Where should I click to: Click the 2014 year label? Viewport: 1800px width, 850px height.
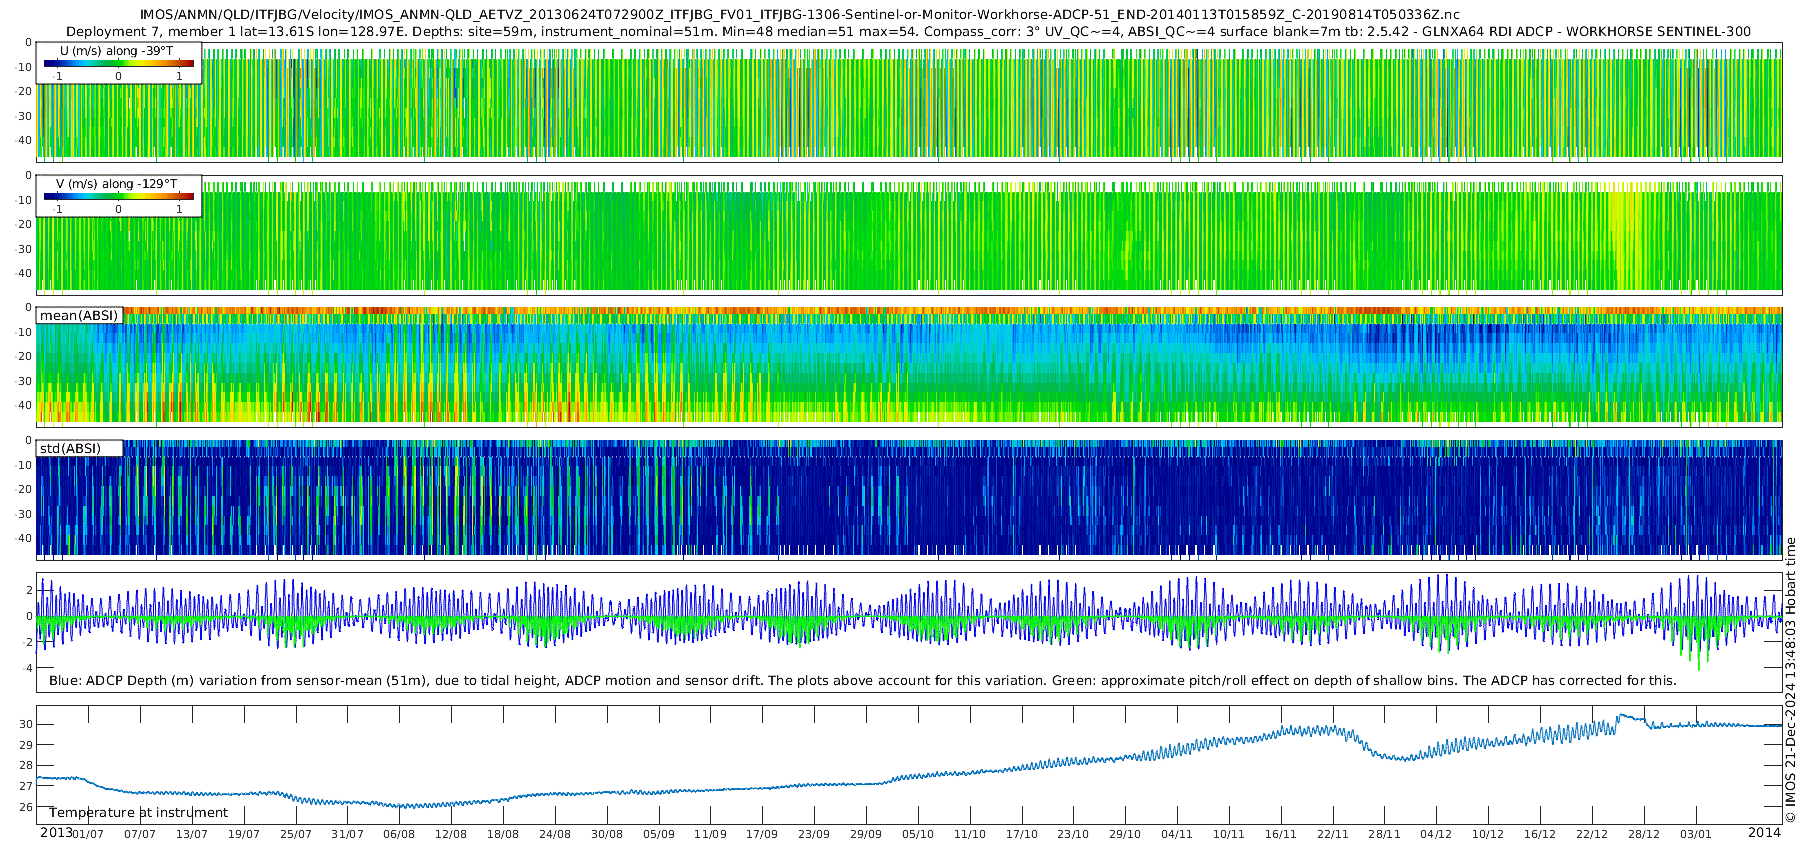1764,833
